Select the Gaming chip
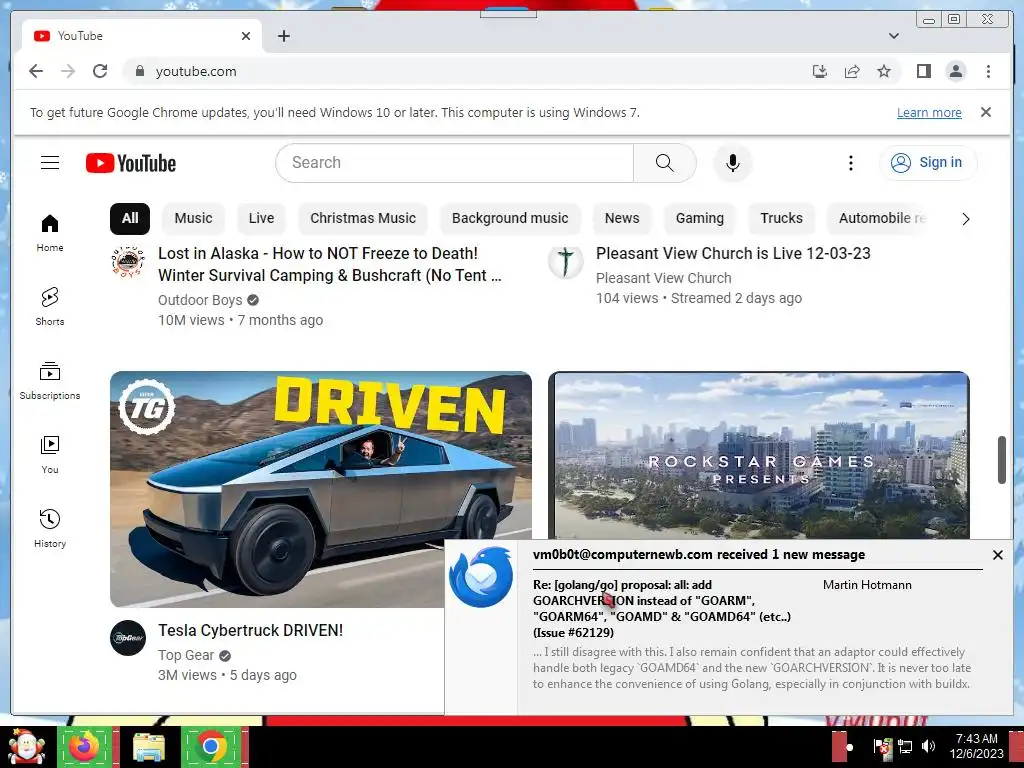1024x768 pixels. tap(699, 218)
